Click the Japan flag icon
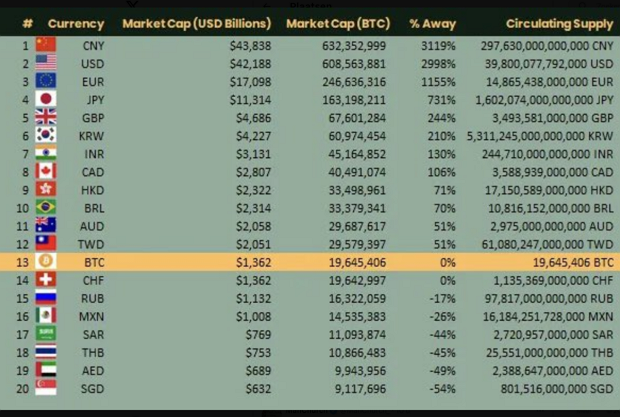Viewport: 620px width, 417px height. pyautogui.click(x=45, y=99)
